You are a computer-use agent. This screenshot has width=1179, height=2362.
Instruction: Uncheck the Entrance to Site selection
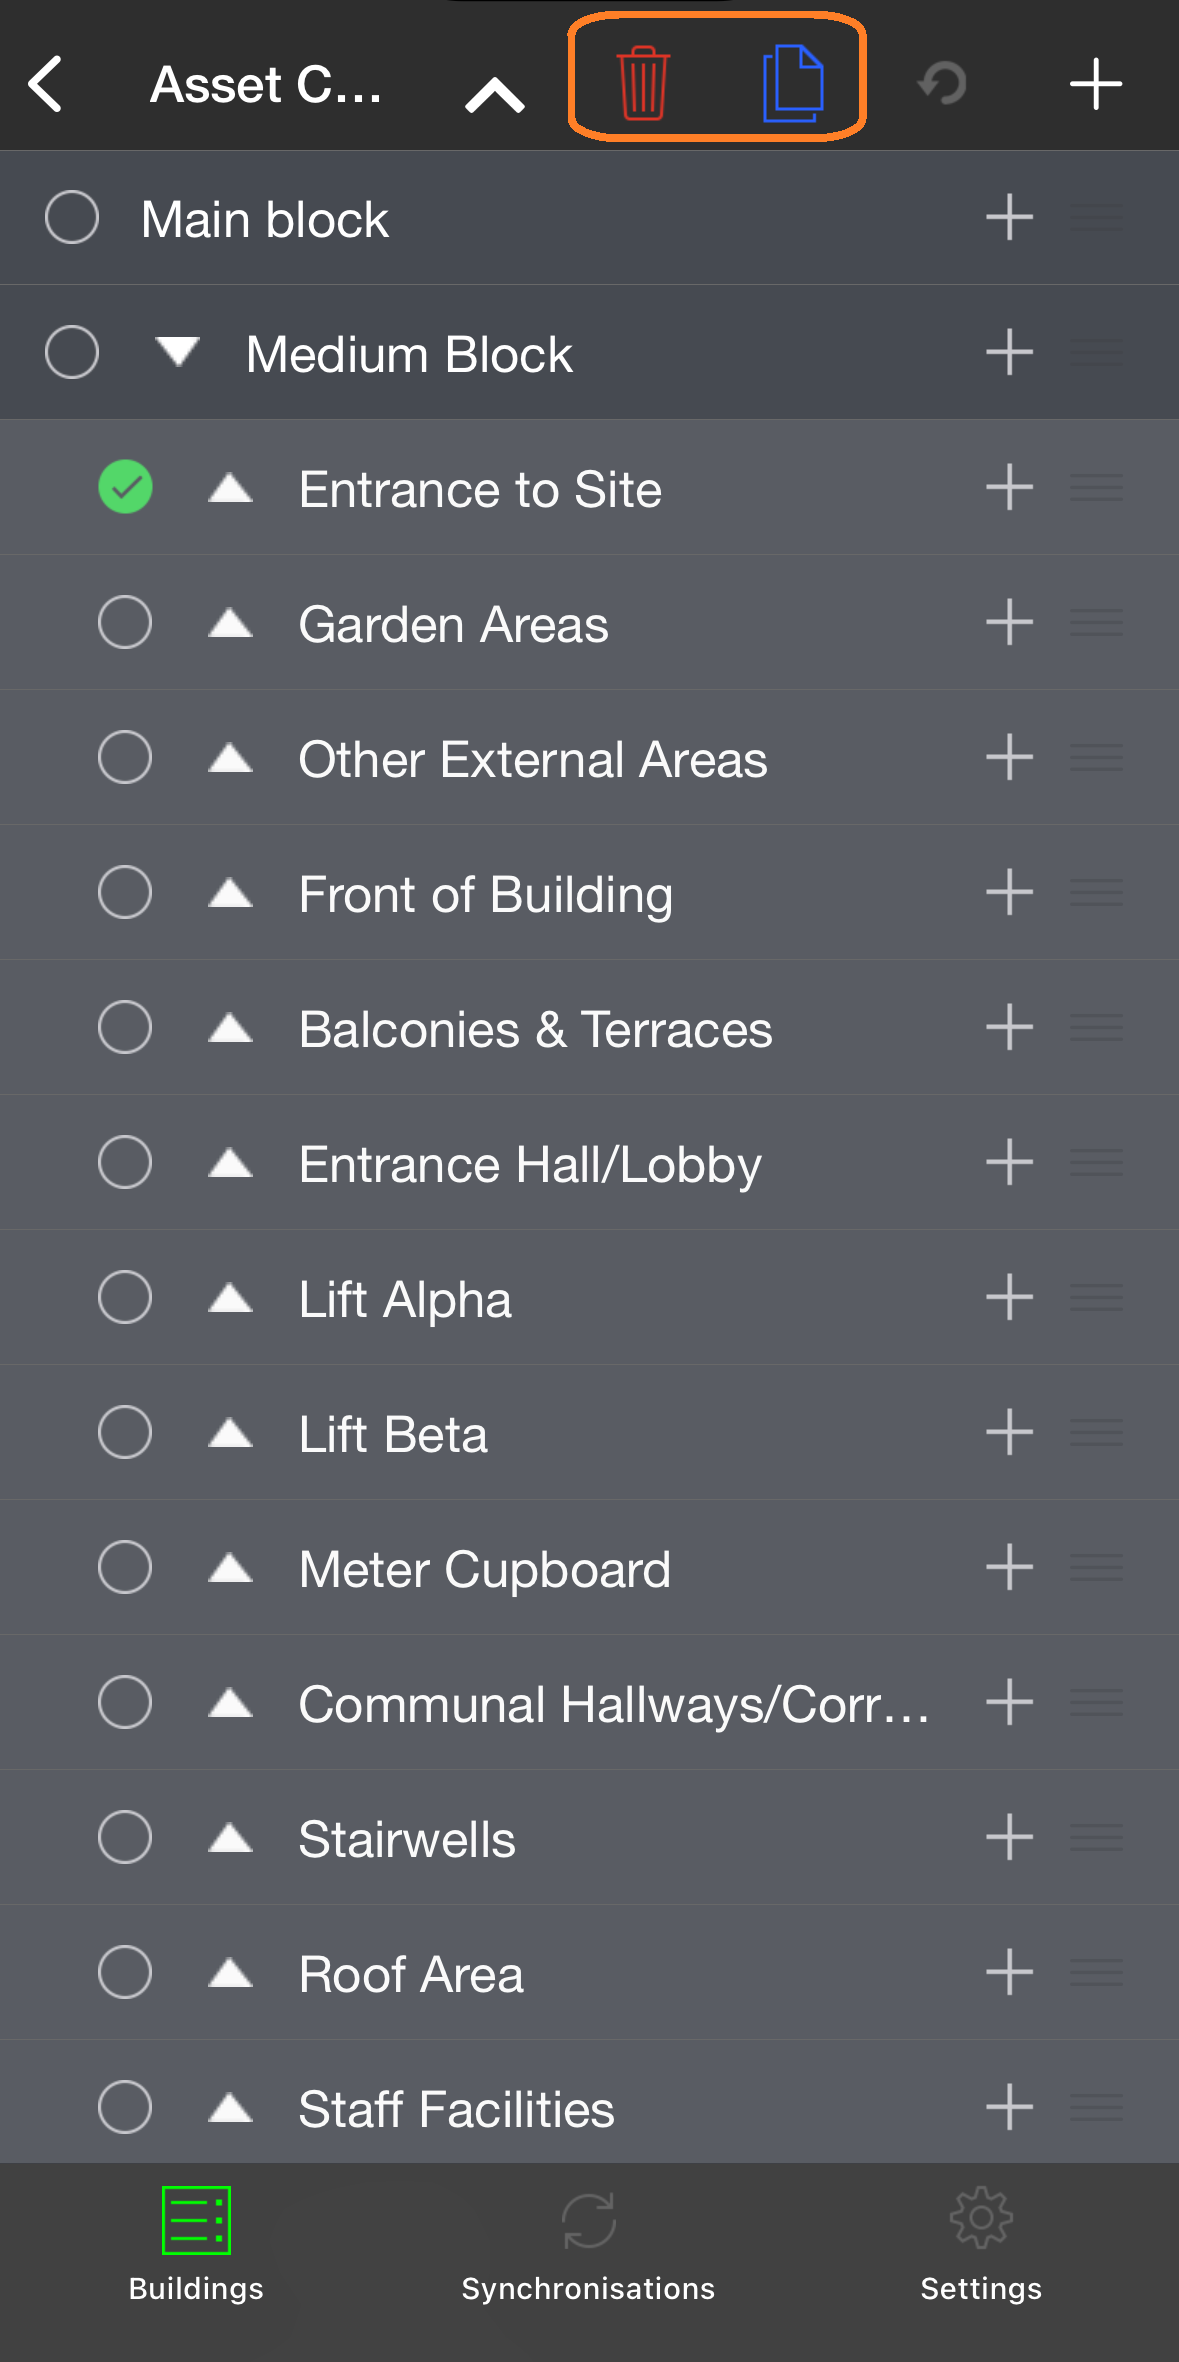[125, 487]
